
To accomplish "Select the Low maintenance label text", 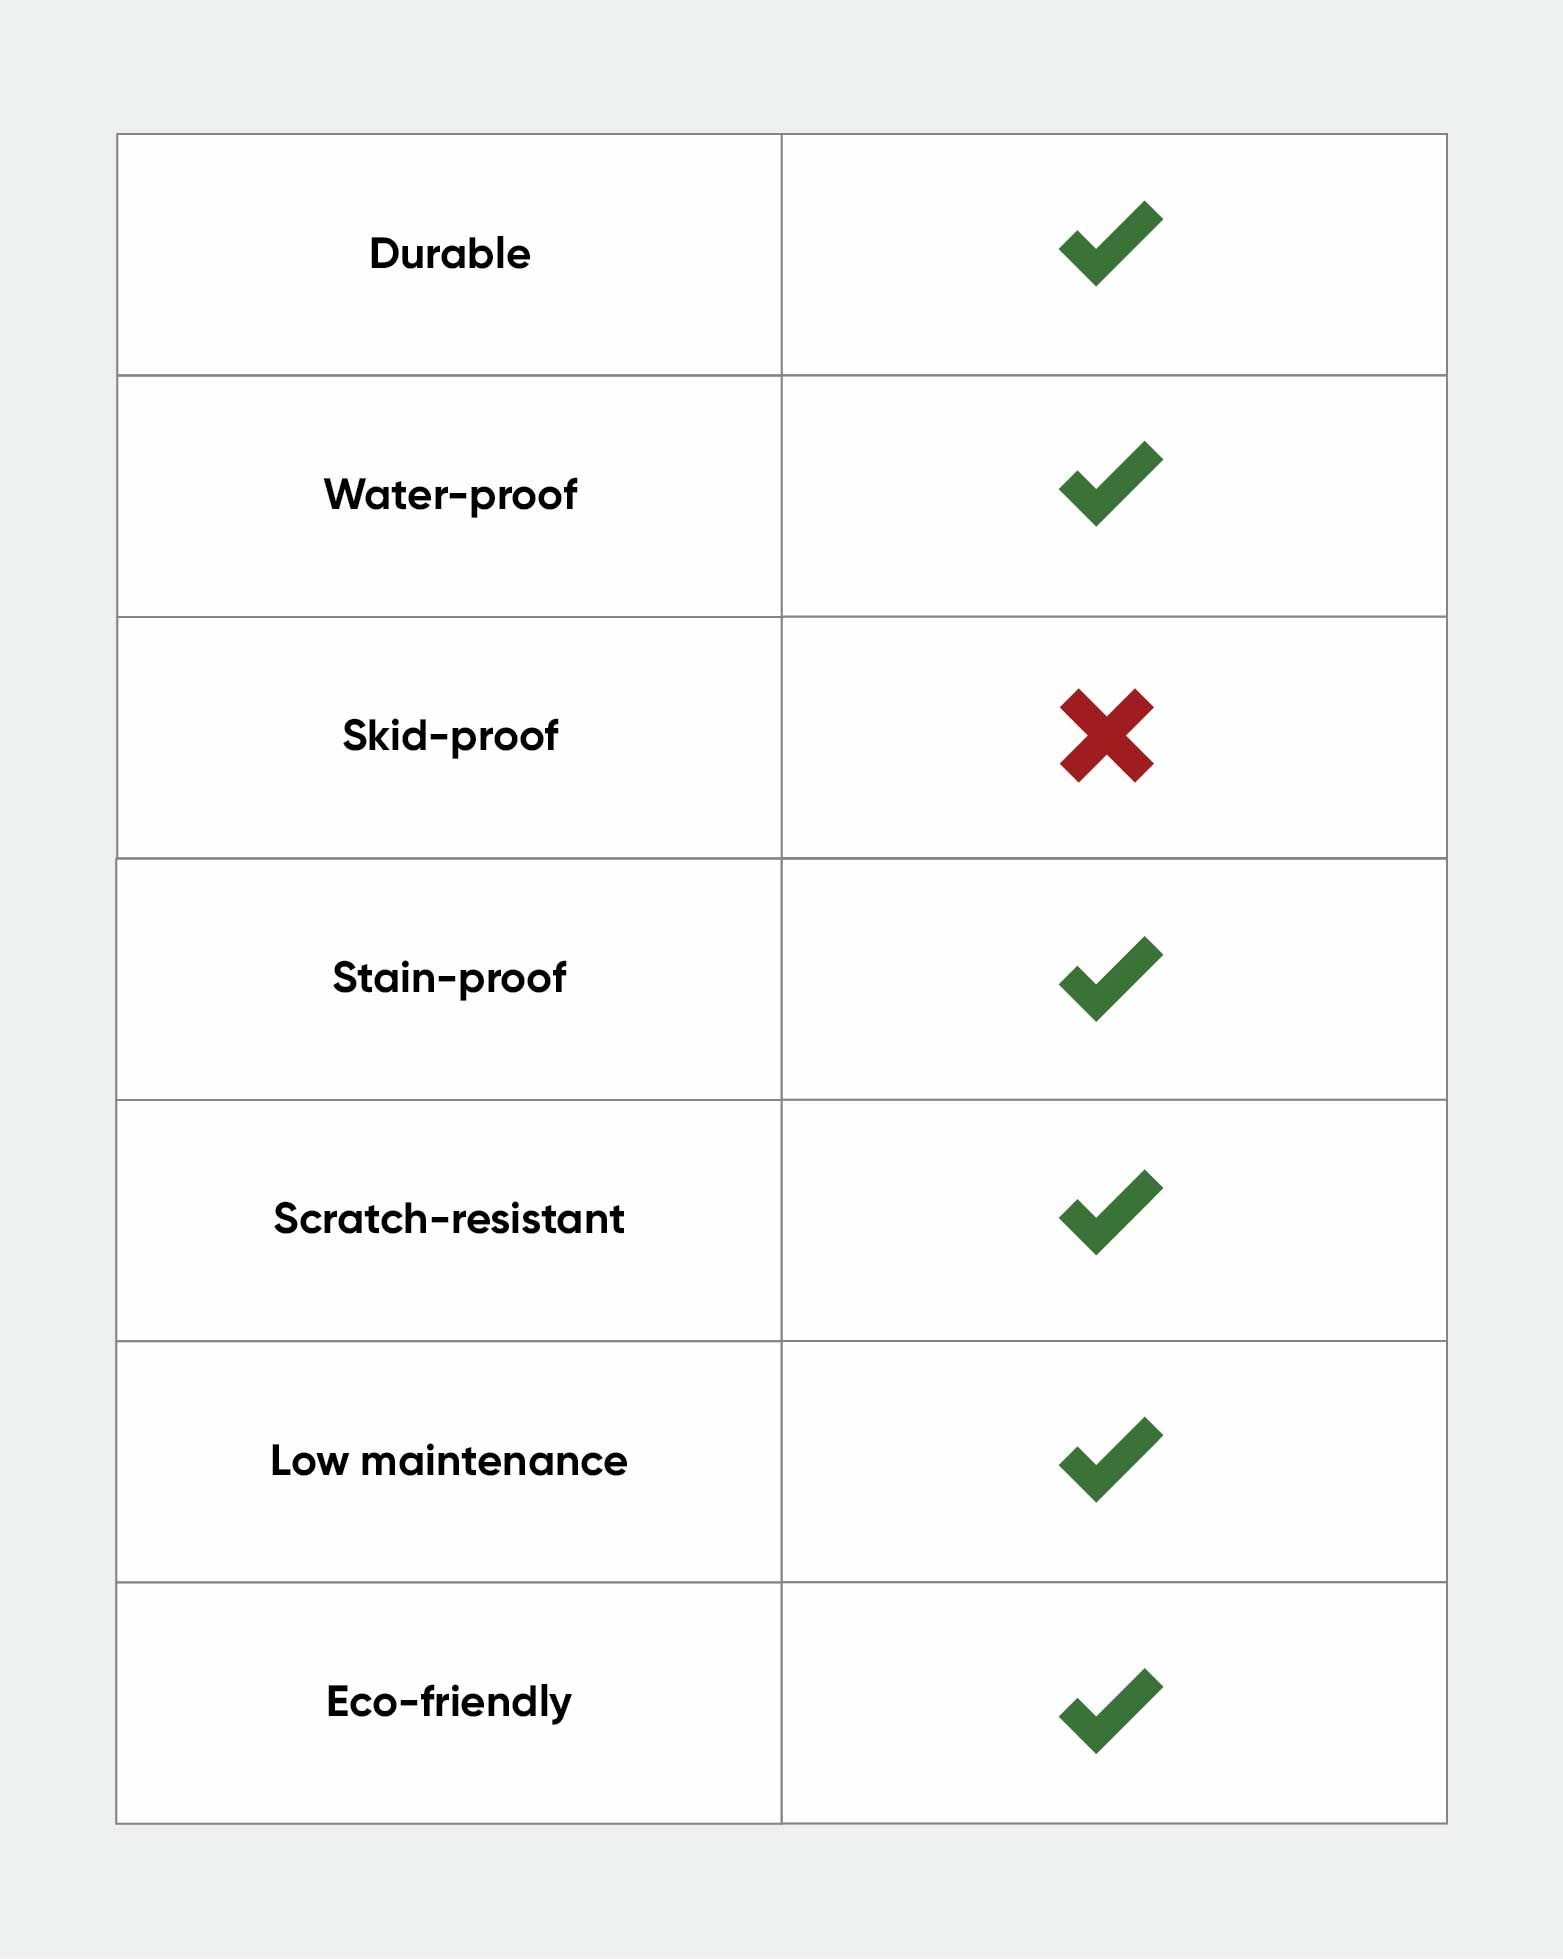I will tap(449, 1461).
